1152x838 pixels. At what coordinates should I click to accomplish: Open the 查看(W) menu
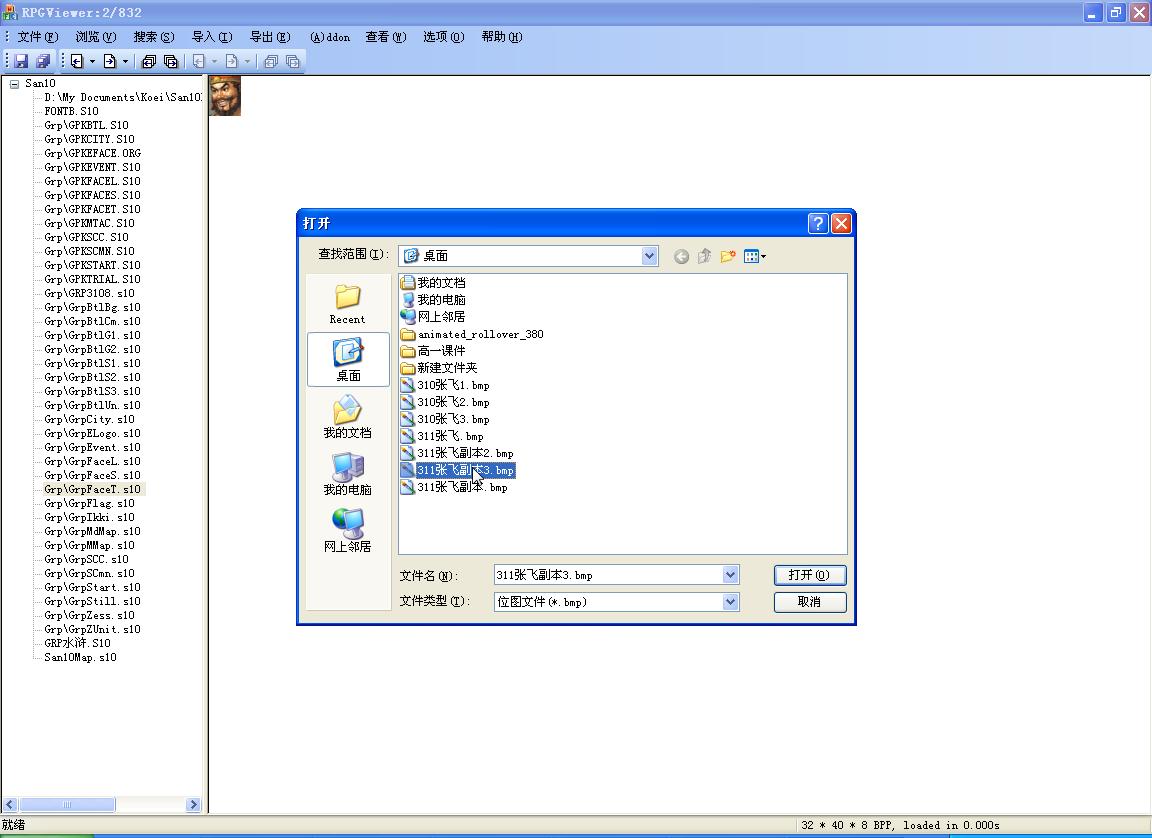[386, 37]
